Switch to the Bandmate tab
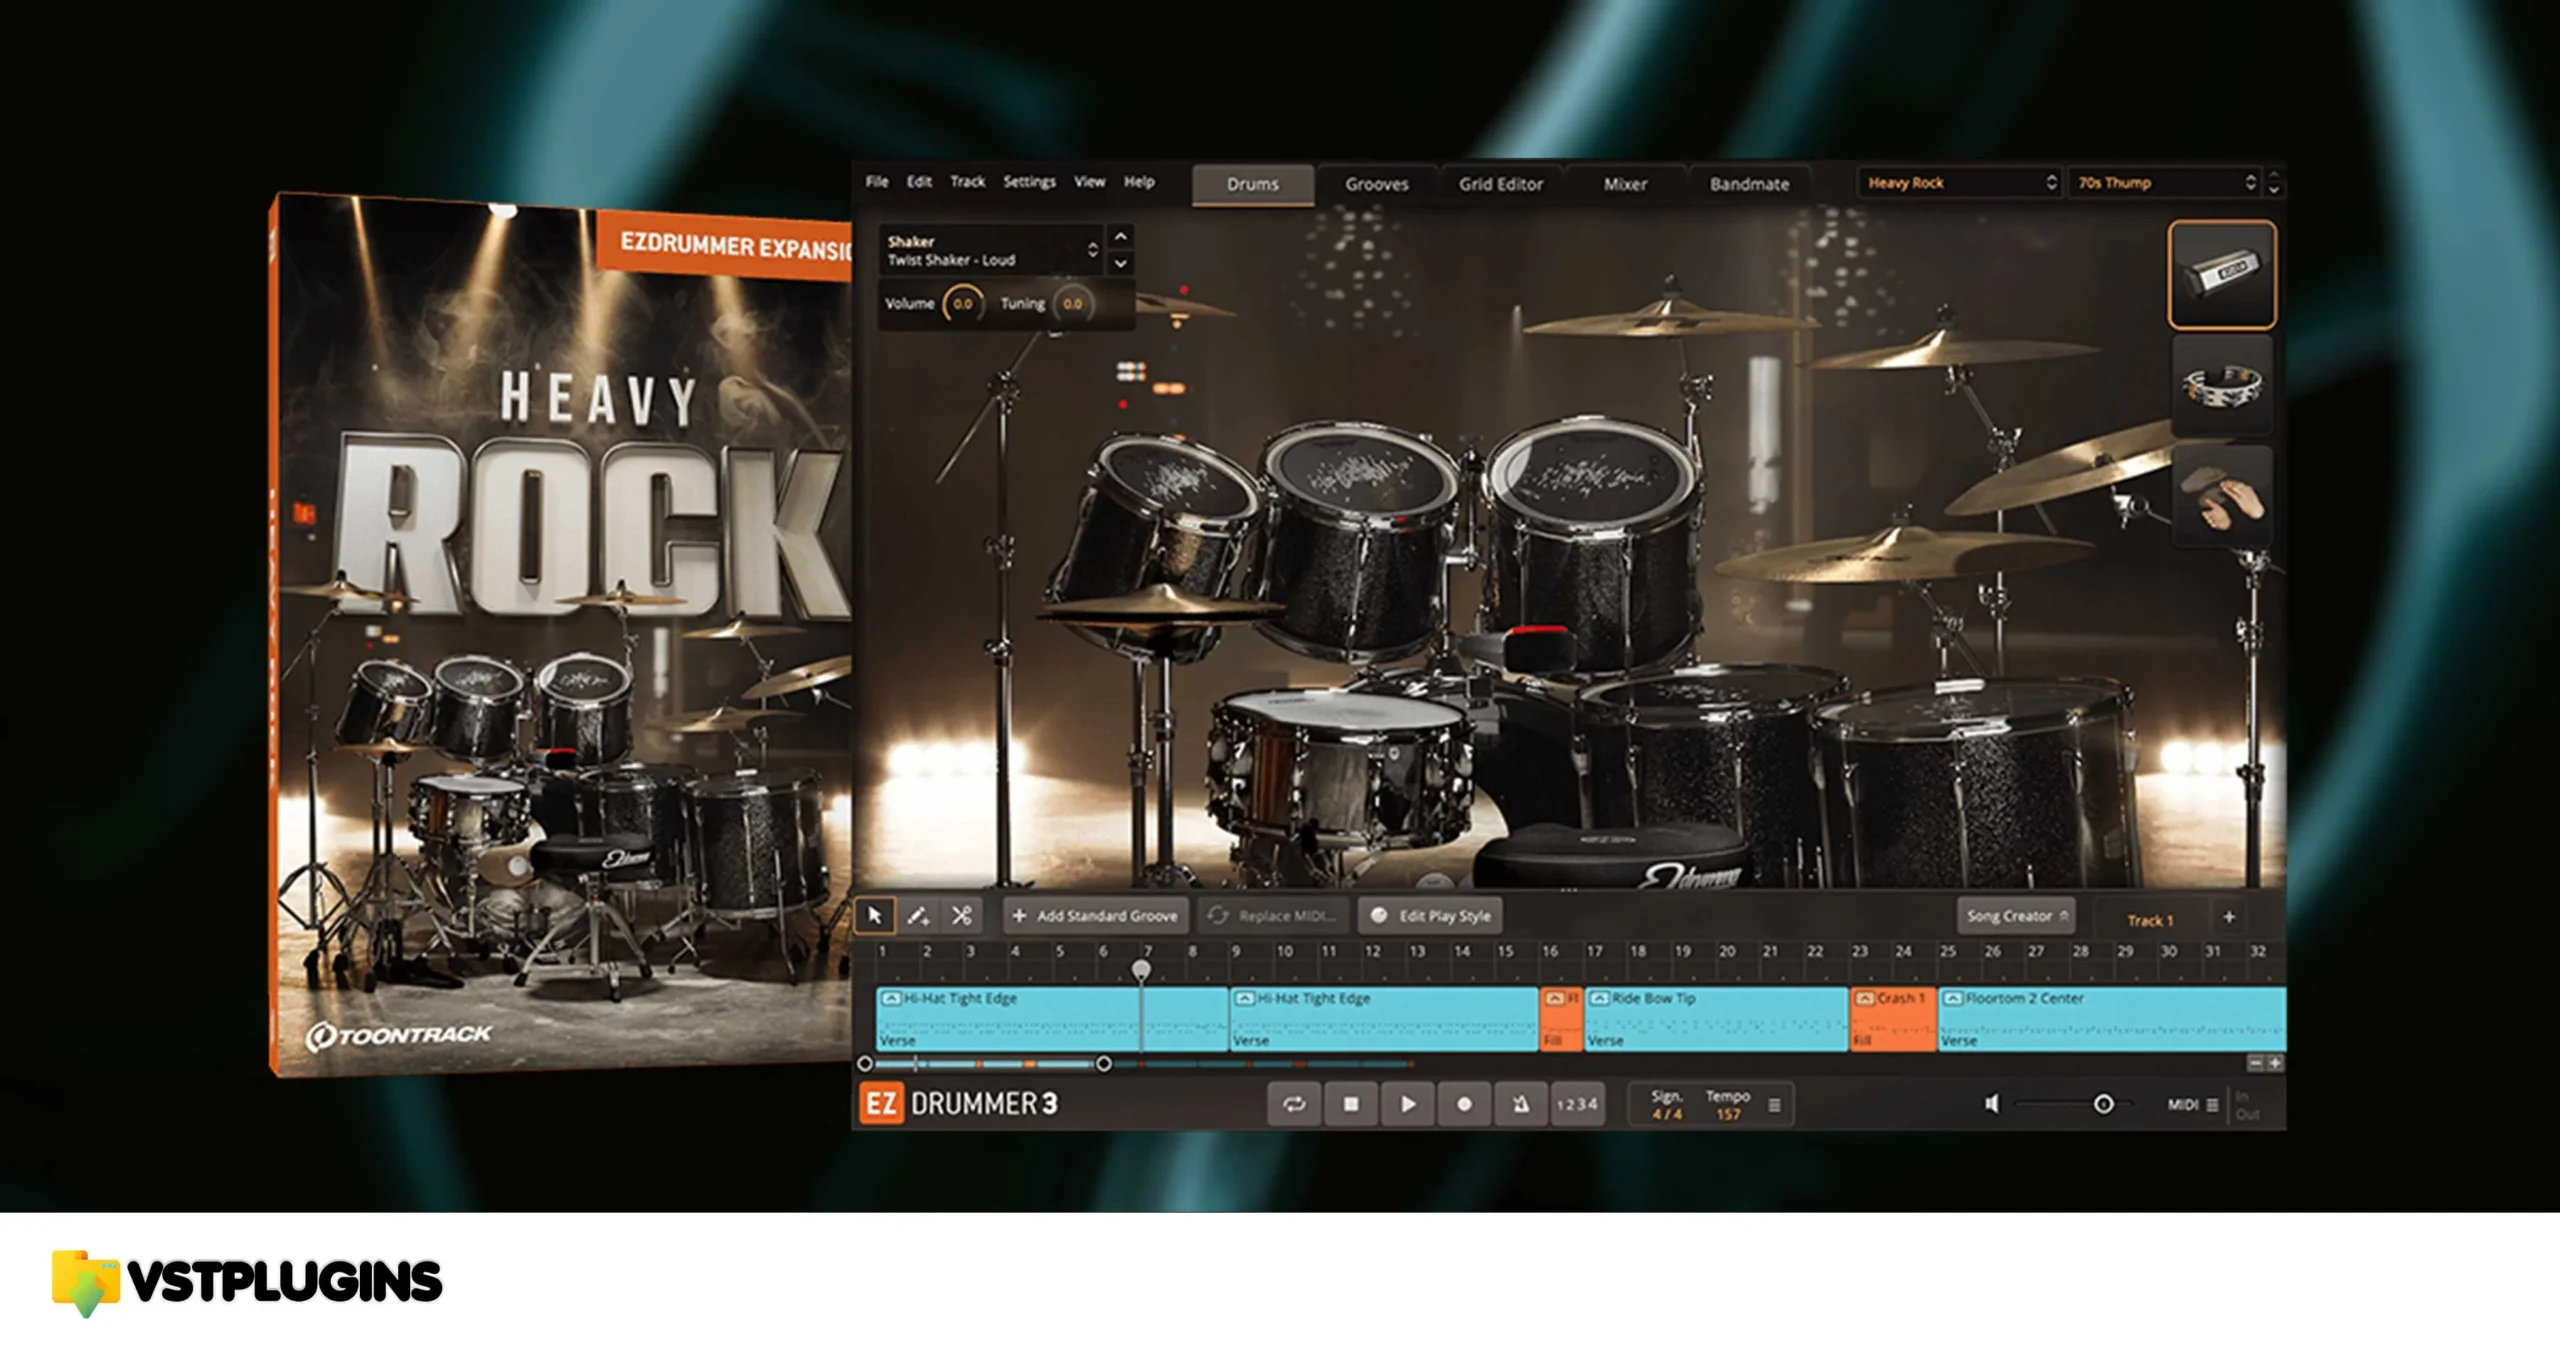 (1749, 185)
